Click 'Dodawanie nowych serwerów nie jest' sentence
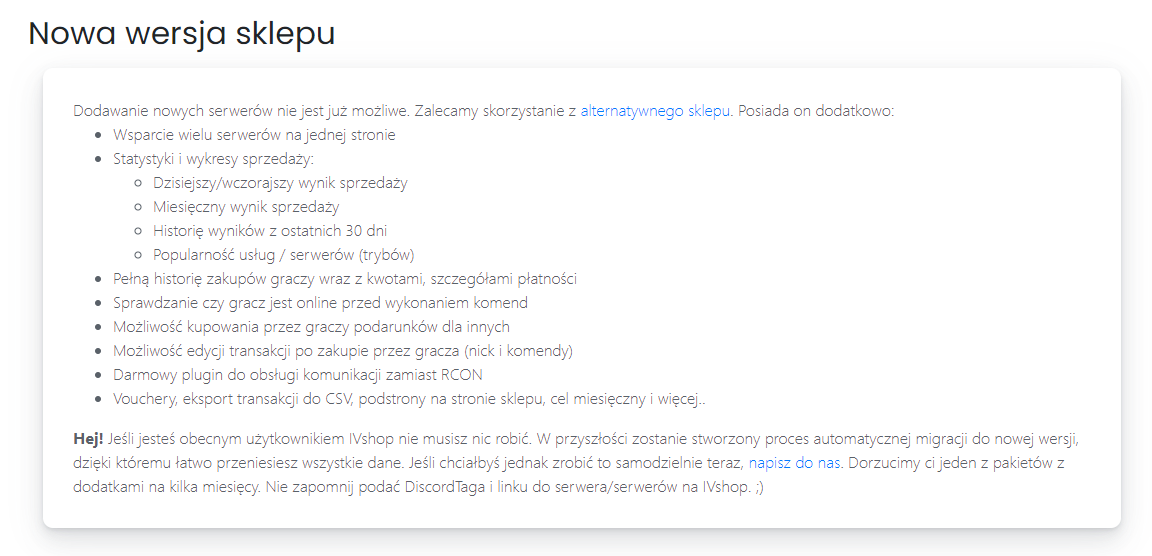This screenshot has height=556, width=1152. tap(242, 111)
